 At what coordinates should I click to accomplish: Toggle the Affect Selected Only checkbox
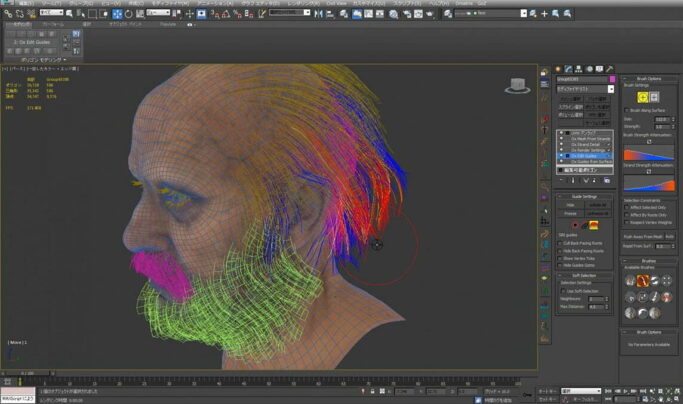point(628,207)
